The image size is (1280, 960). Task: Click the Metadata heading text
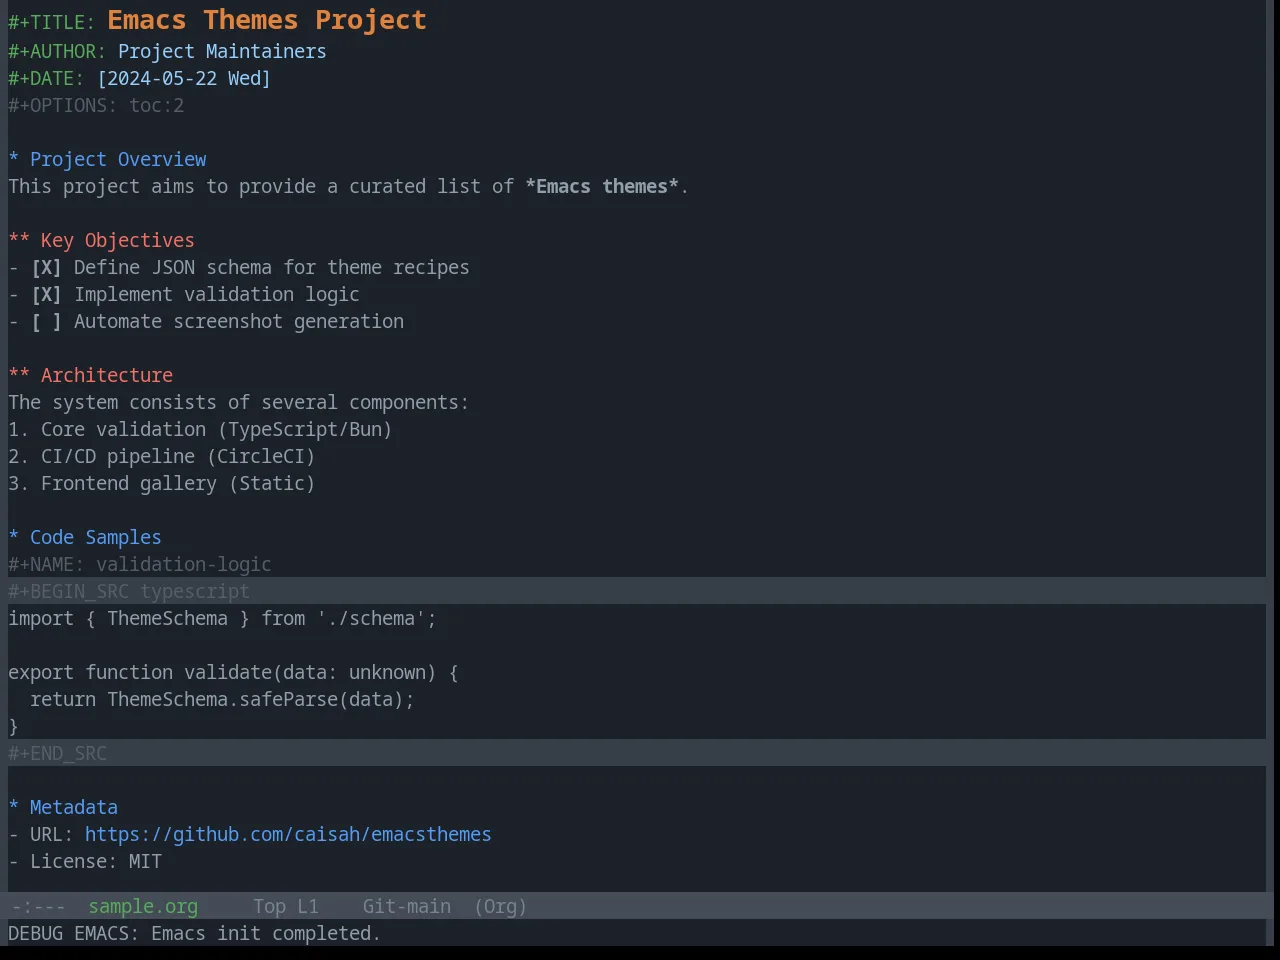74,807
